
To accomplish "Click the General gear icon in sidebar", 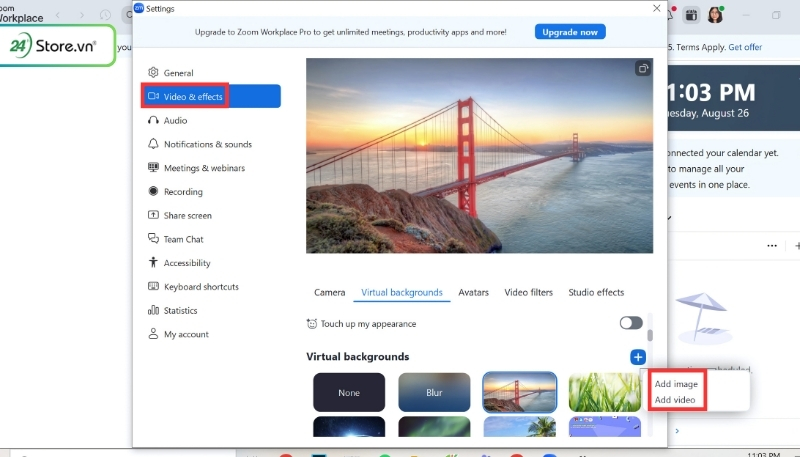I will (153, 73).
